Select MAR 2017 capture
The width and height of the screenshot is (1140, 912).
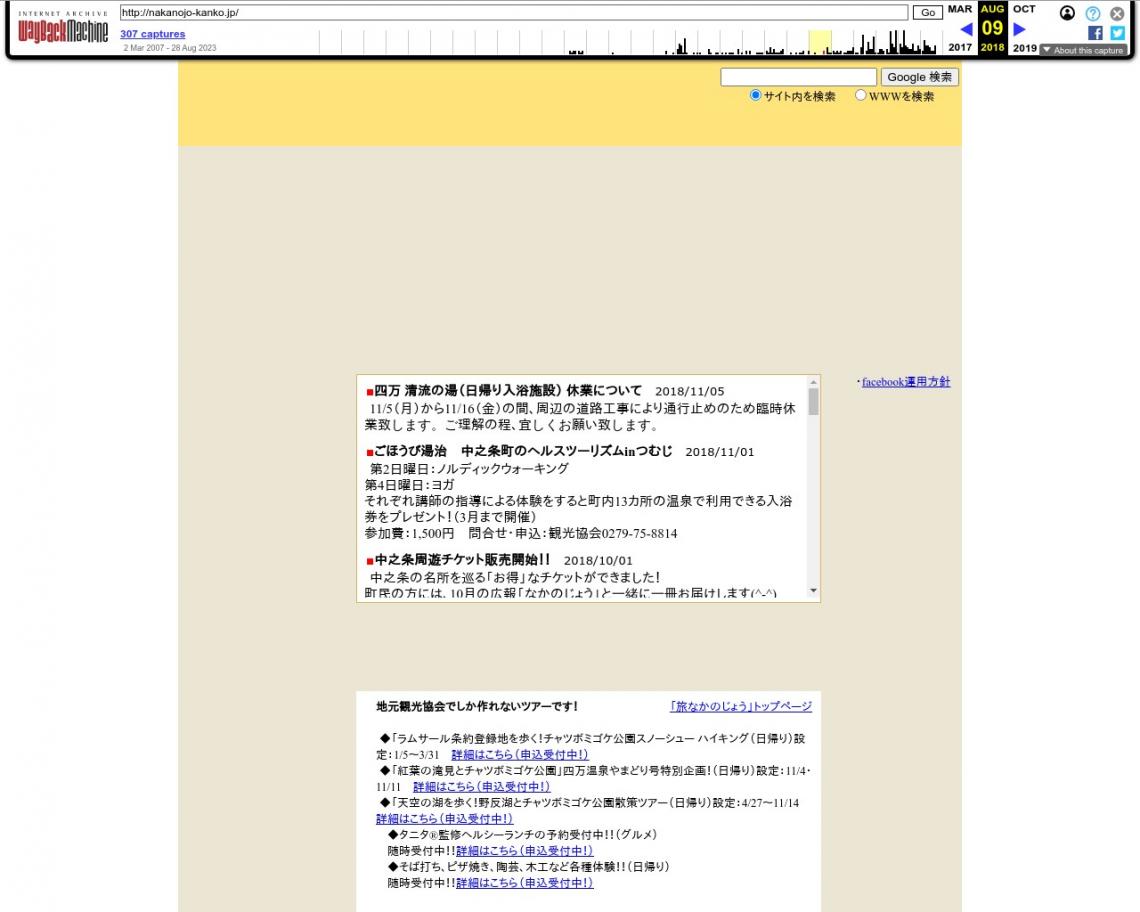coord(960,28)
